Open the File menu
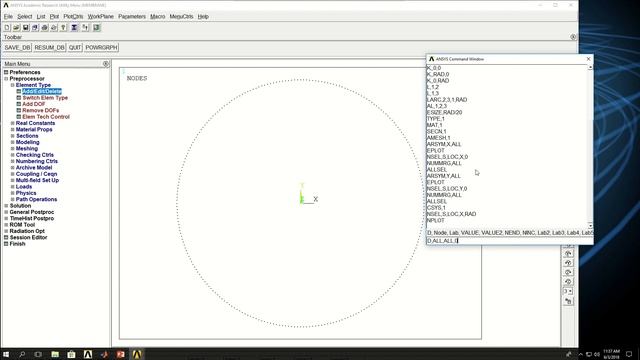 pyautogui.click(x=8, y=16)
